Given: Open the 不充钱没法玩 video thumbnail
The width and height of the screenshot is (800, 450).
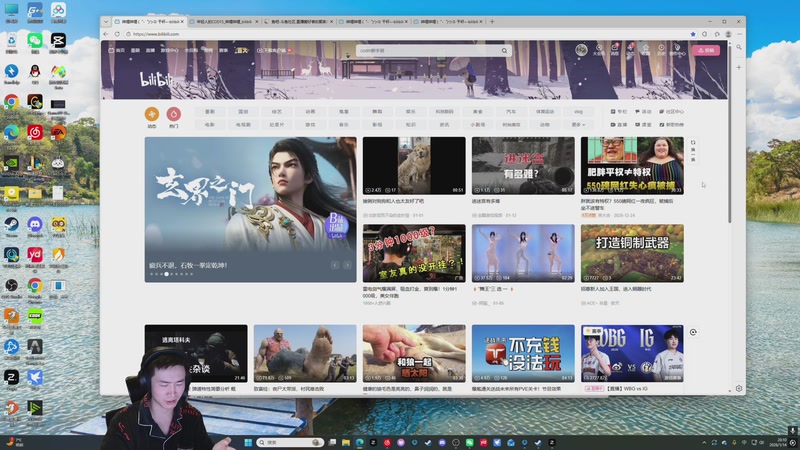Looking at the screenshot, I should point(523,353).
